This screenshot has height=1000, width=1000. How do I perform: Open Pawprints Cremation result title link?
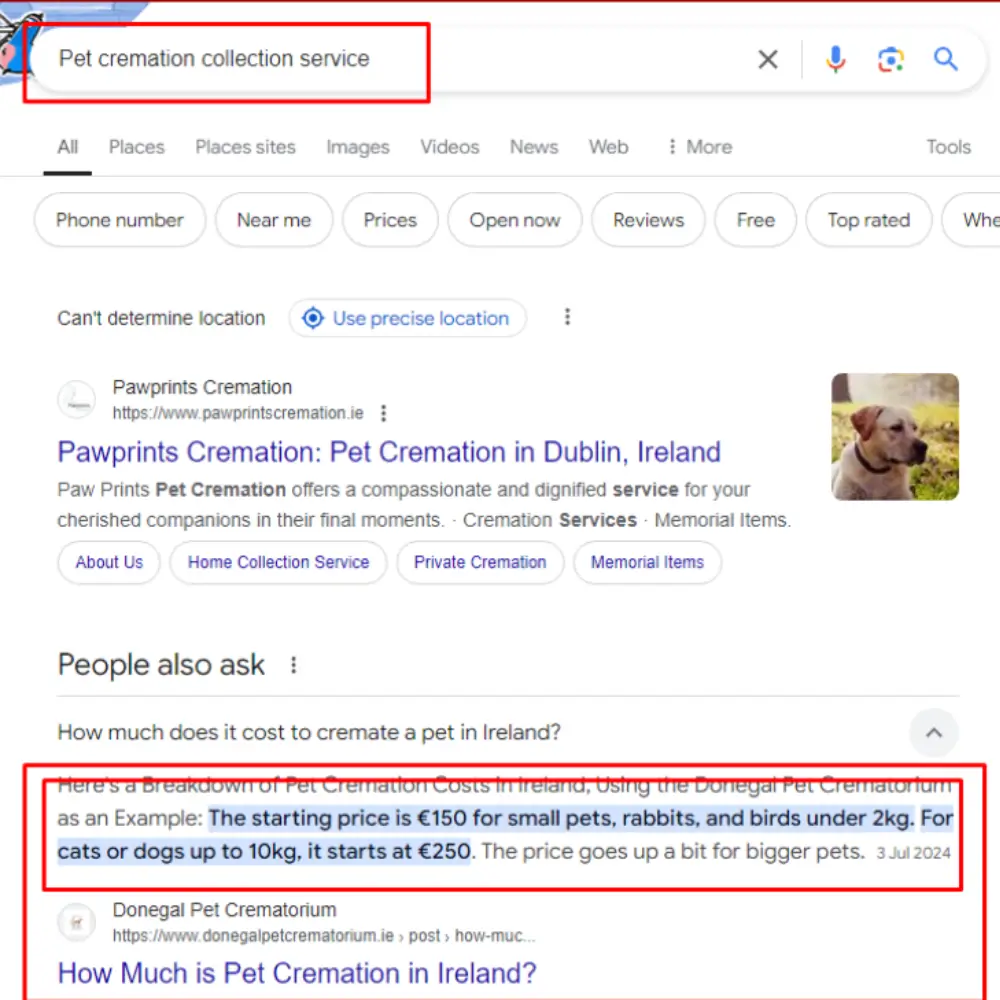pyautogui.click(x=388, y=452)
